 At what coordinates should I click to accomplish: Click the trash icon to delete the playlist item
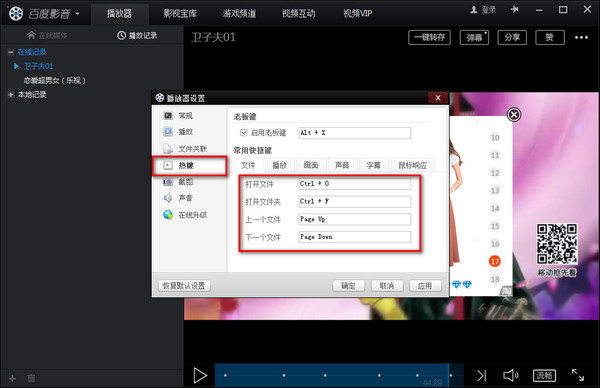(31, 378)
